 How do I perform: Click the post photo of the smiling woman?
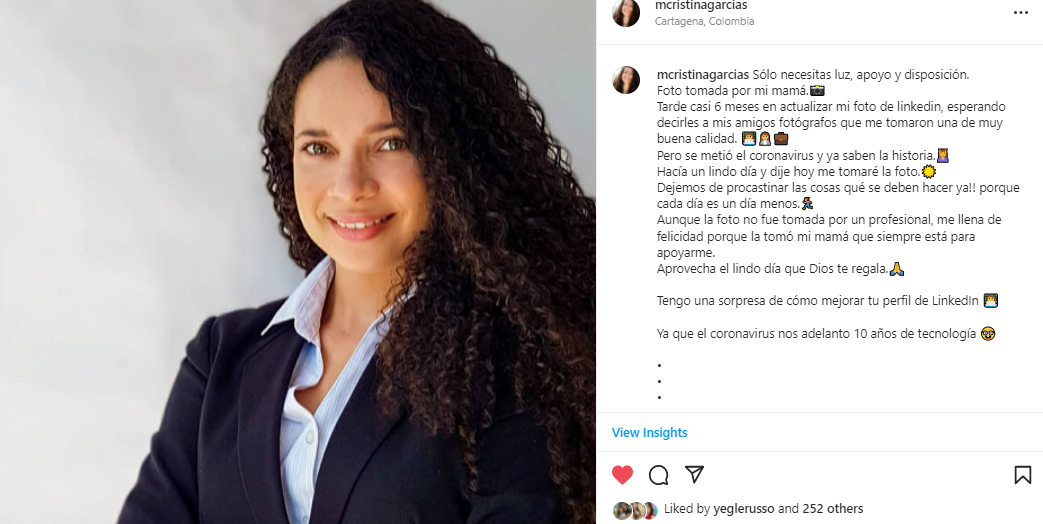tap(298, 262)
